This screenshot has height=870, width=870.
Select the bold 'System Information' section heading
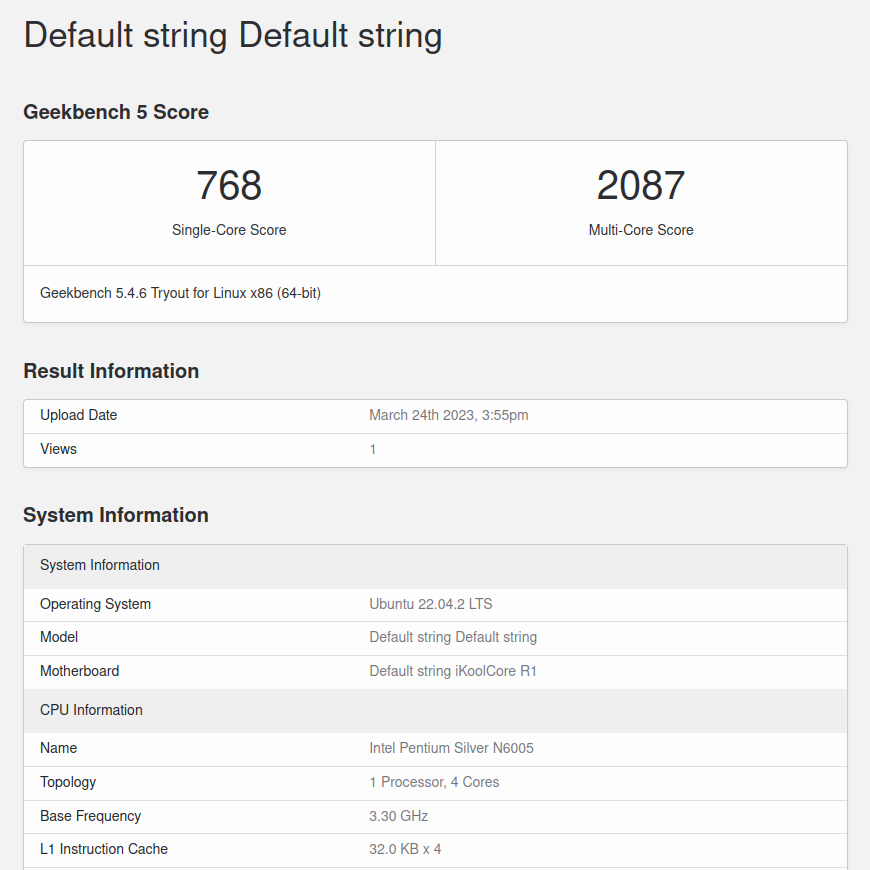116,515
